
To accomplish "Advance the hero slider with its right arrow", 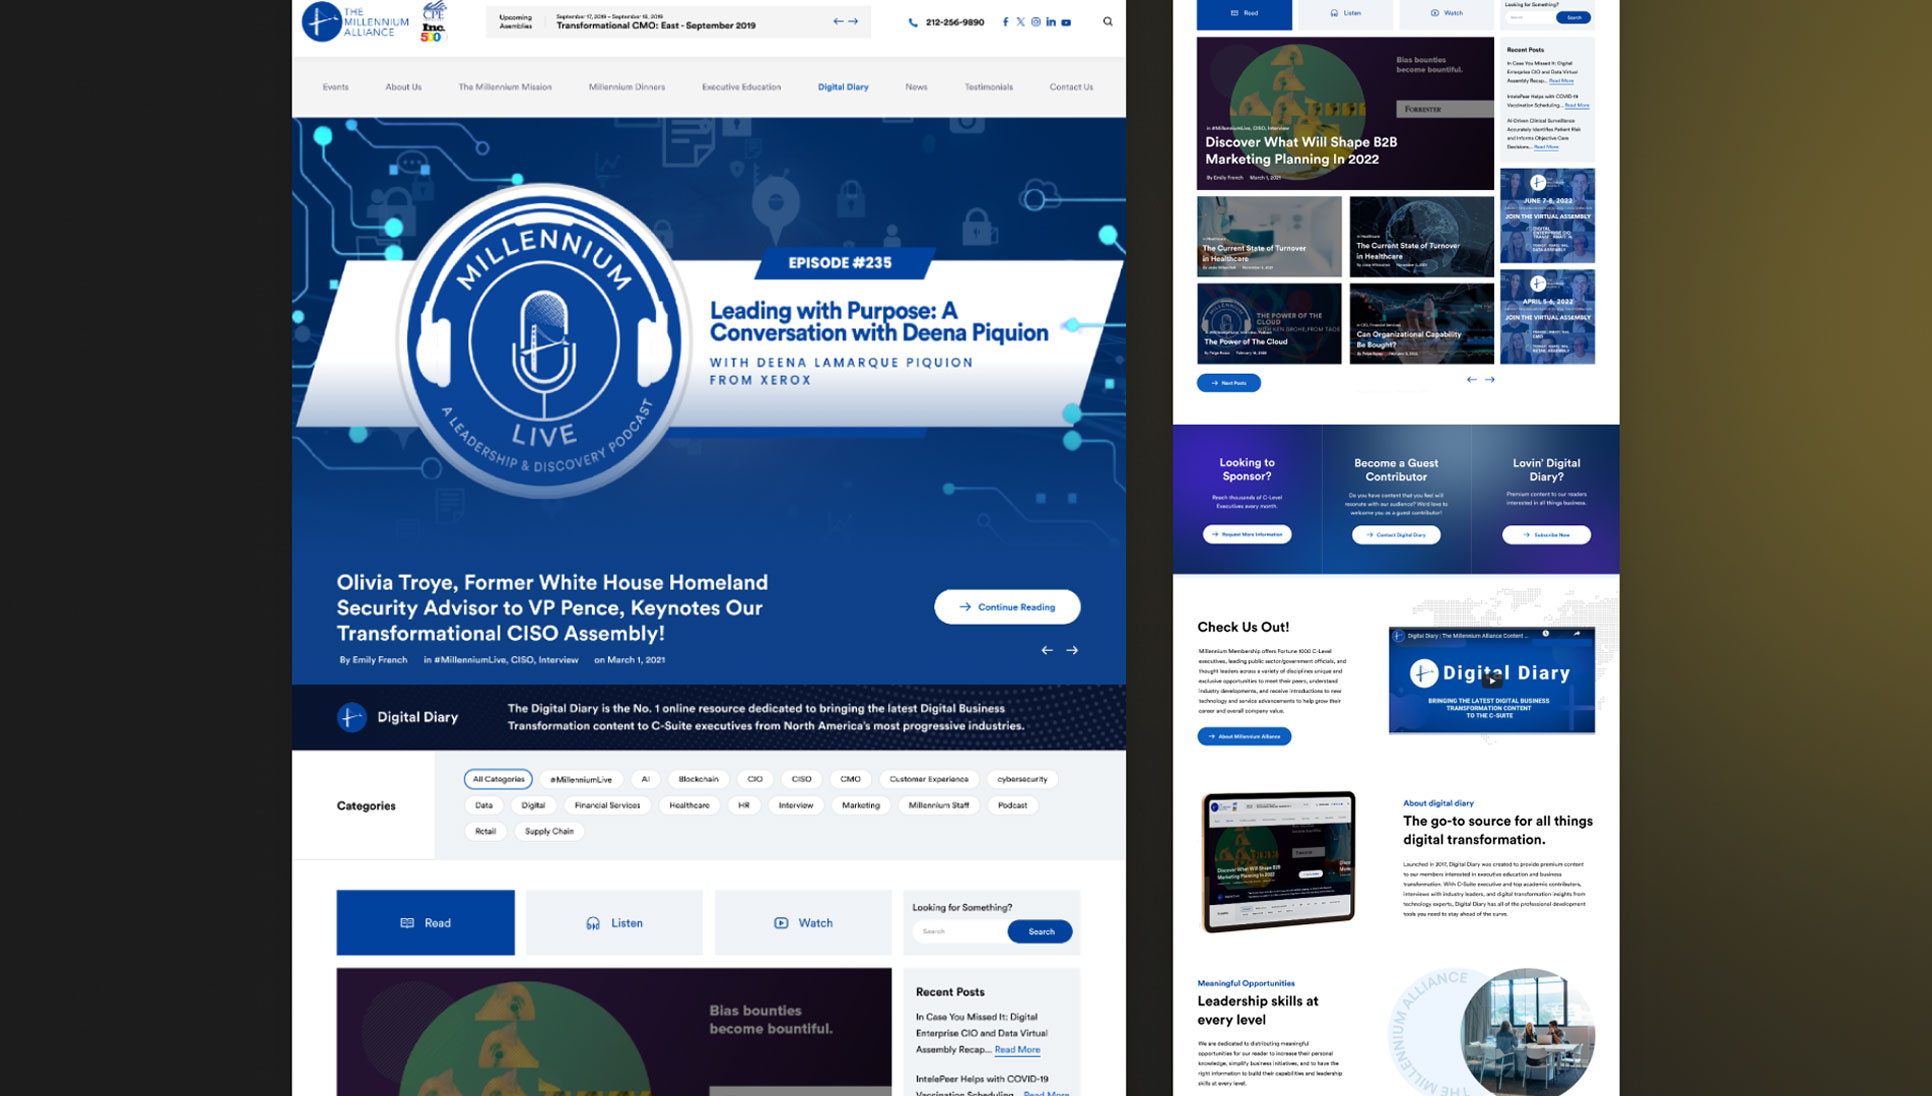I will 1072,650.
